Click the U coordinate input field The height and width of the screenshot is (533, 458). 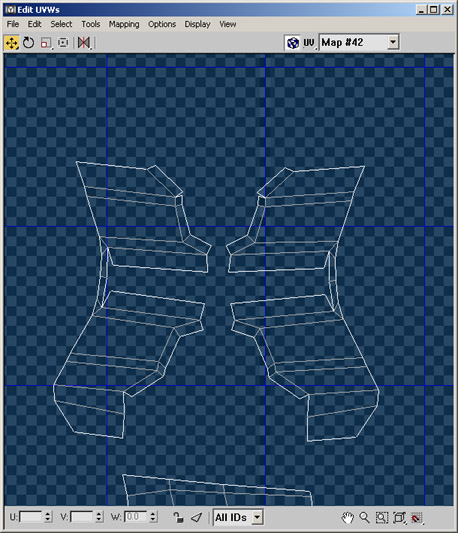point(31,517)
